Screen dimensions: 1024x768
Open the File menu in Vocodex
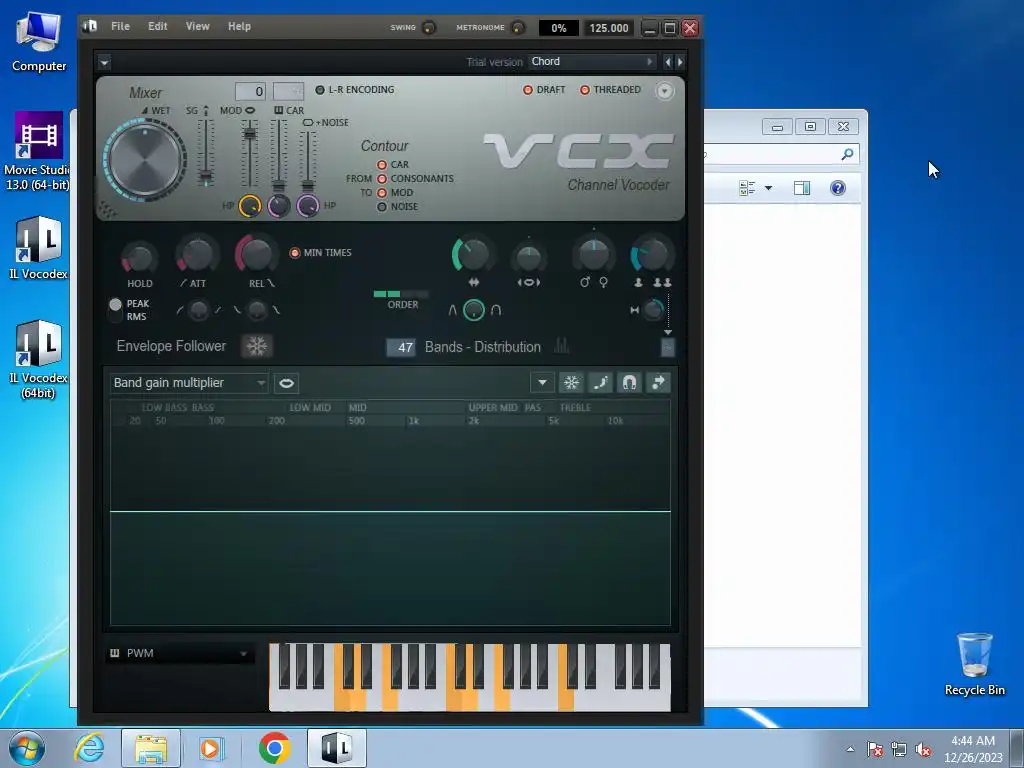[x=120, y=26]
